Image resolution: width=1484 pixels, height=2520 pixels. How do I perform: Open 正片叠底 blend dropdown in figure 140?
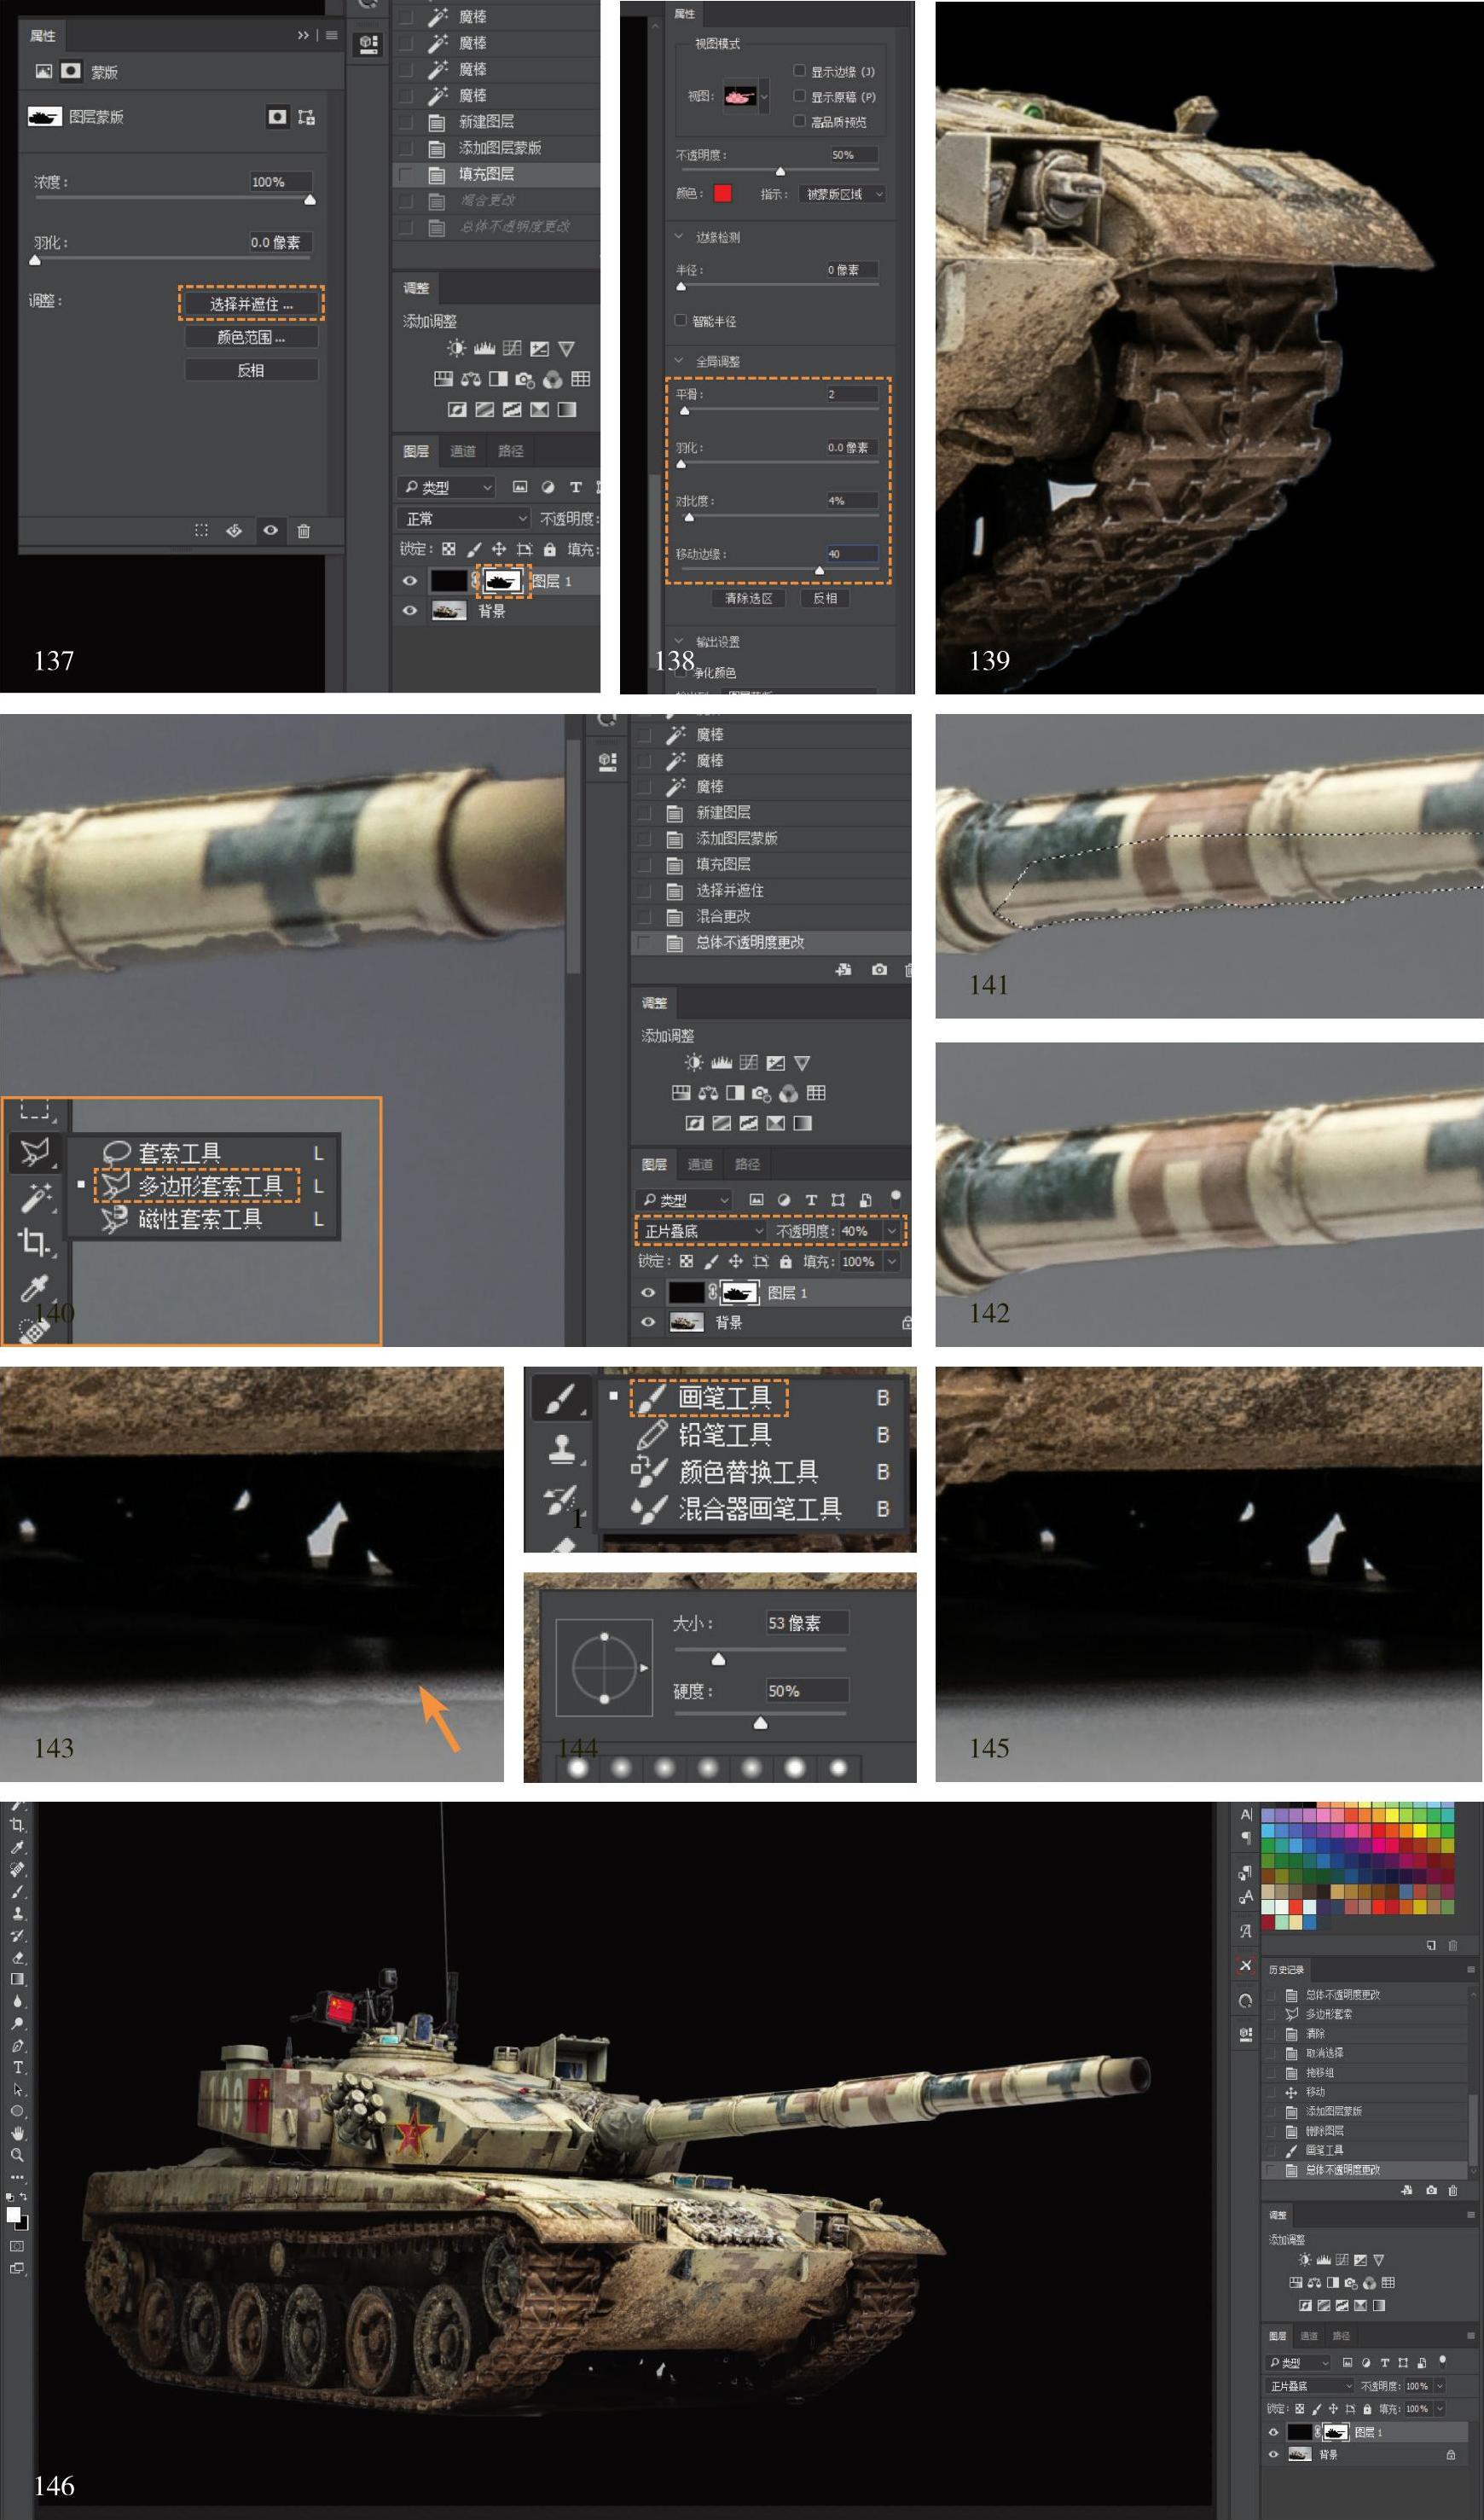click(701, 1231)
